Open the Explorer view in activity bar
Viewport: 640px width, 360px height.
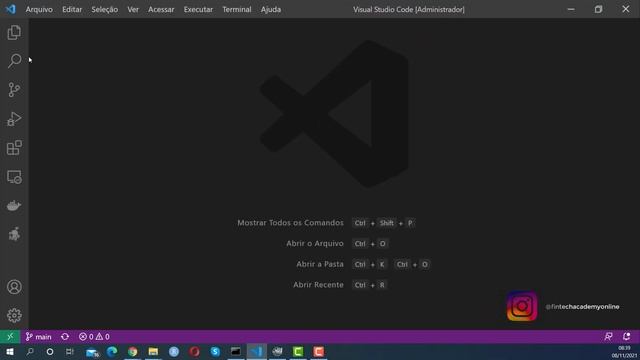(14, 32)
